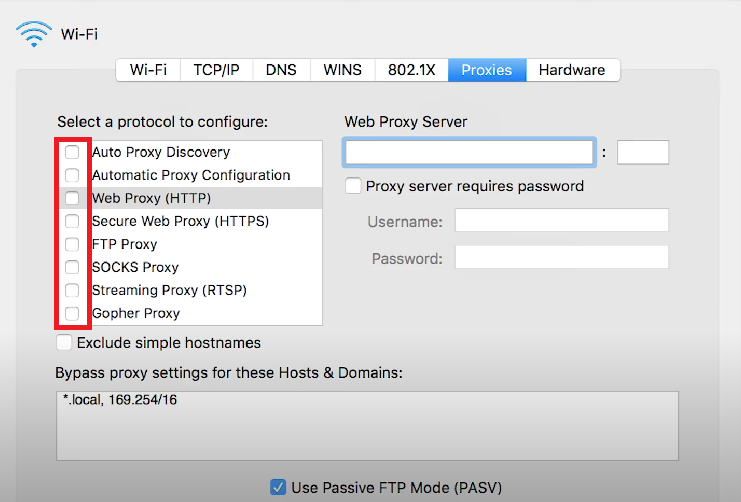Screen dimensions: 741x502
Task: Toggle Proxy server requires password
Action: [x=353, y=186]
